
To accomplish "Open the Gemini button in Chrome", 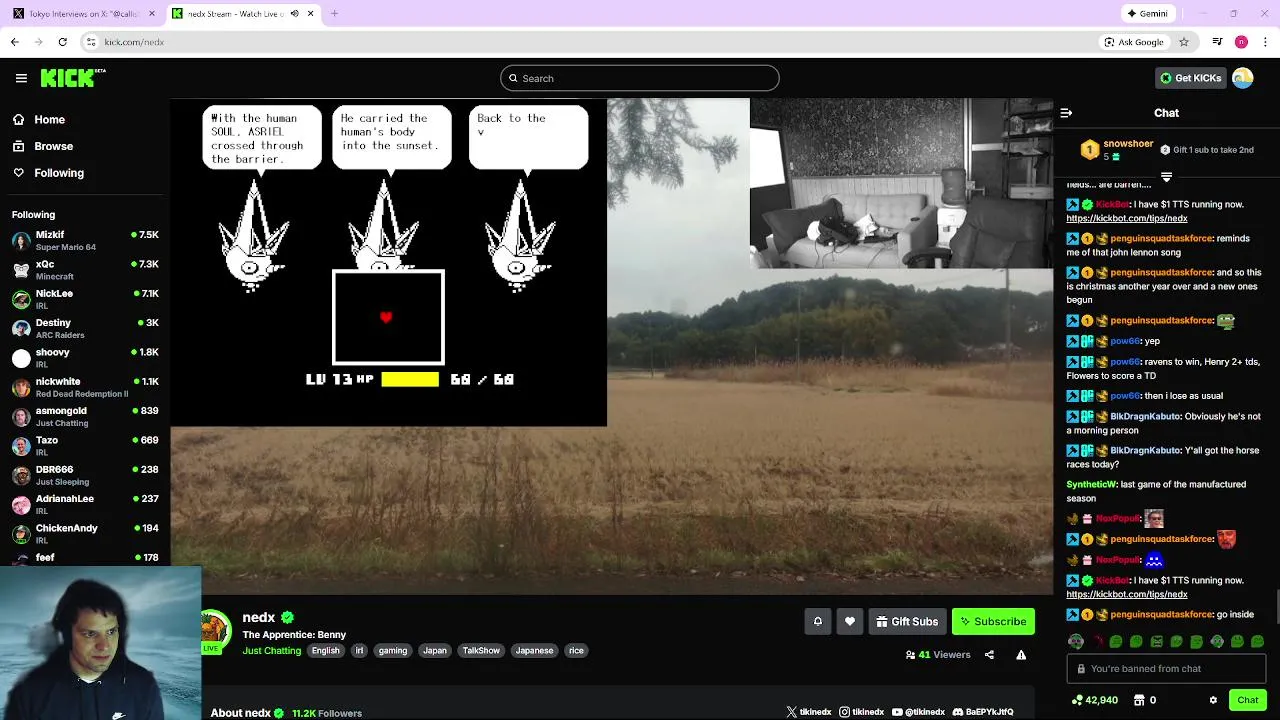I will (x=1146, y=14).
